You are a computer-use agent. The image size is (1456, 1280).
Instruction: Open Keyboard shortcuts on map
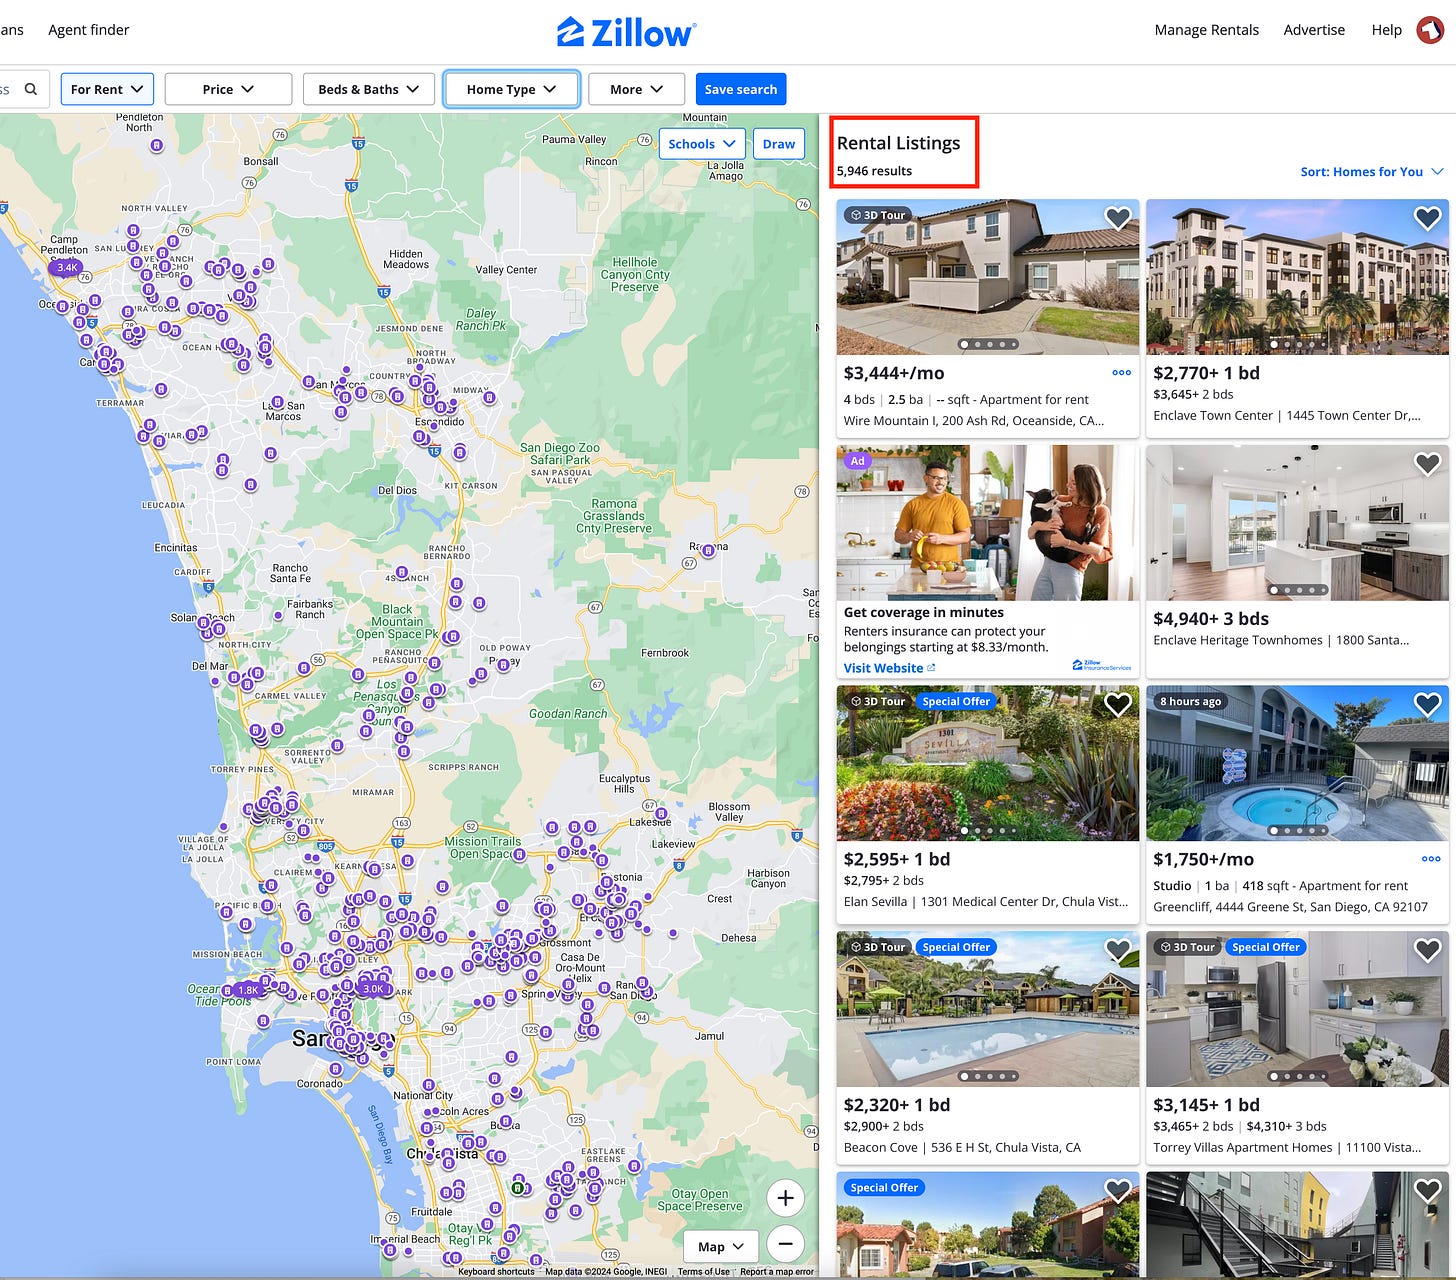pyautogui.click(x=496, y=1272)
